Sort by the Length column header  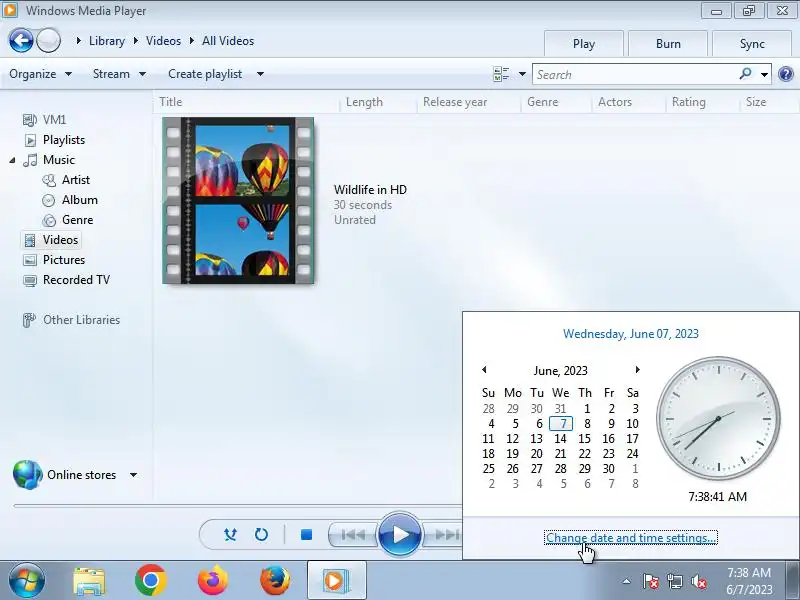click(364, 102)
